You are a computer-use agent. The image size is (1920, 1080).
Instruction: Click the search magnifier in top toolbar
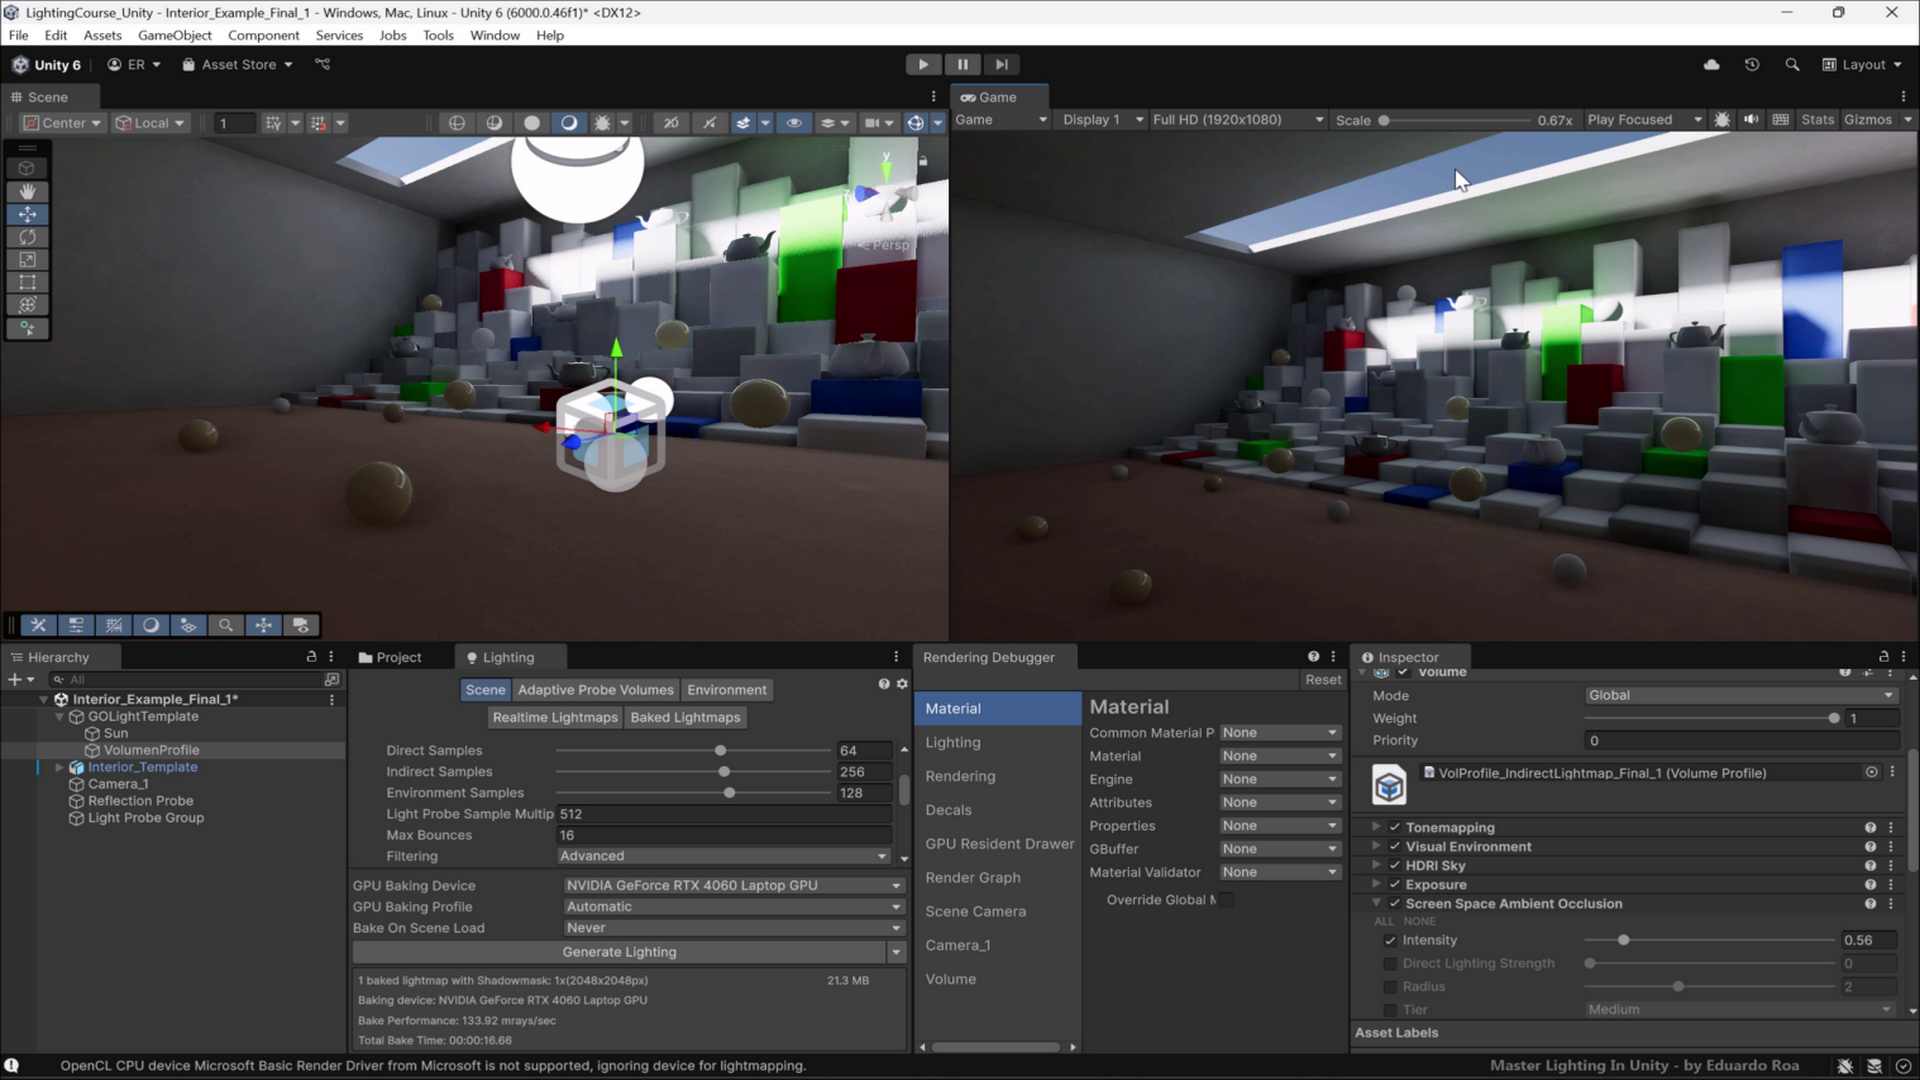[x=1792, y=65]
